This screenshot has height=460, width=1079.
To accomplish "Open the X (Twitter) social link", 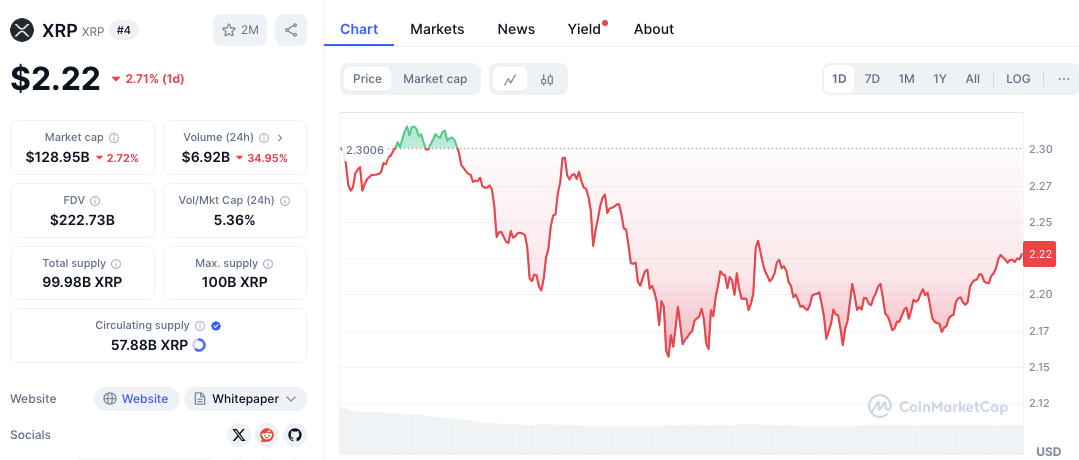I will (x=238, y=435).
